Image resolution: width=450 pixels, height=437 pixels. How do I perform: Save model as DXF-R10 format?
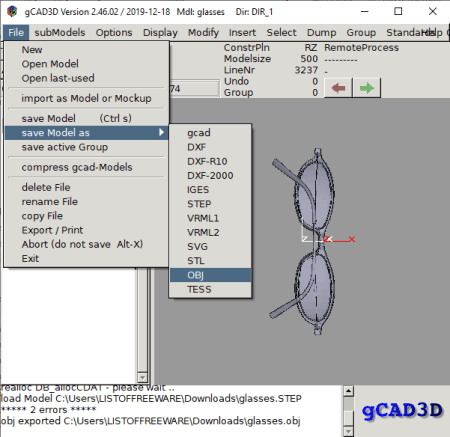[x=210, y=161]
